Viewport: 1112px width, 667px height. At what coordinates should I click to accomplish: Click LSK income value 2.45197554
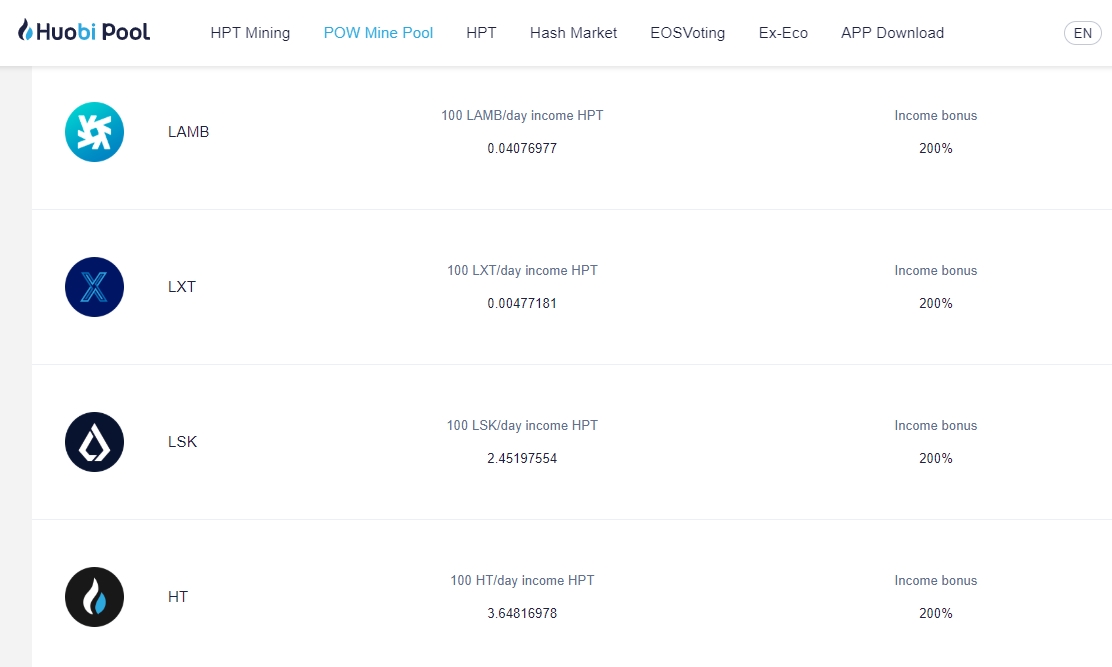coord(522,459)
